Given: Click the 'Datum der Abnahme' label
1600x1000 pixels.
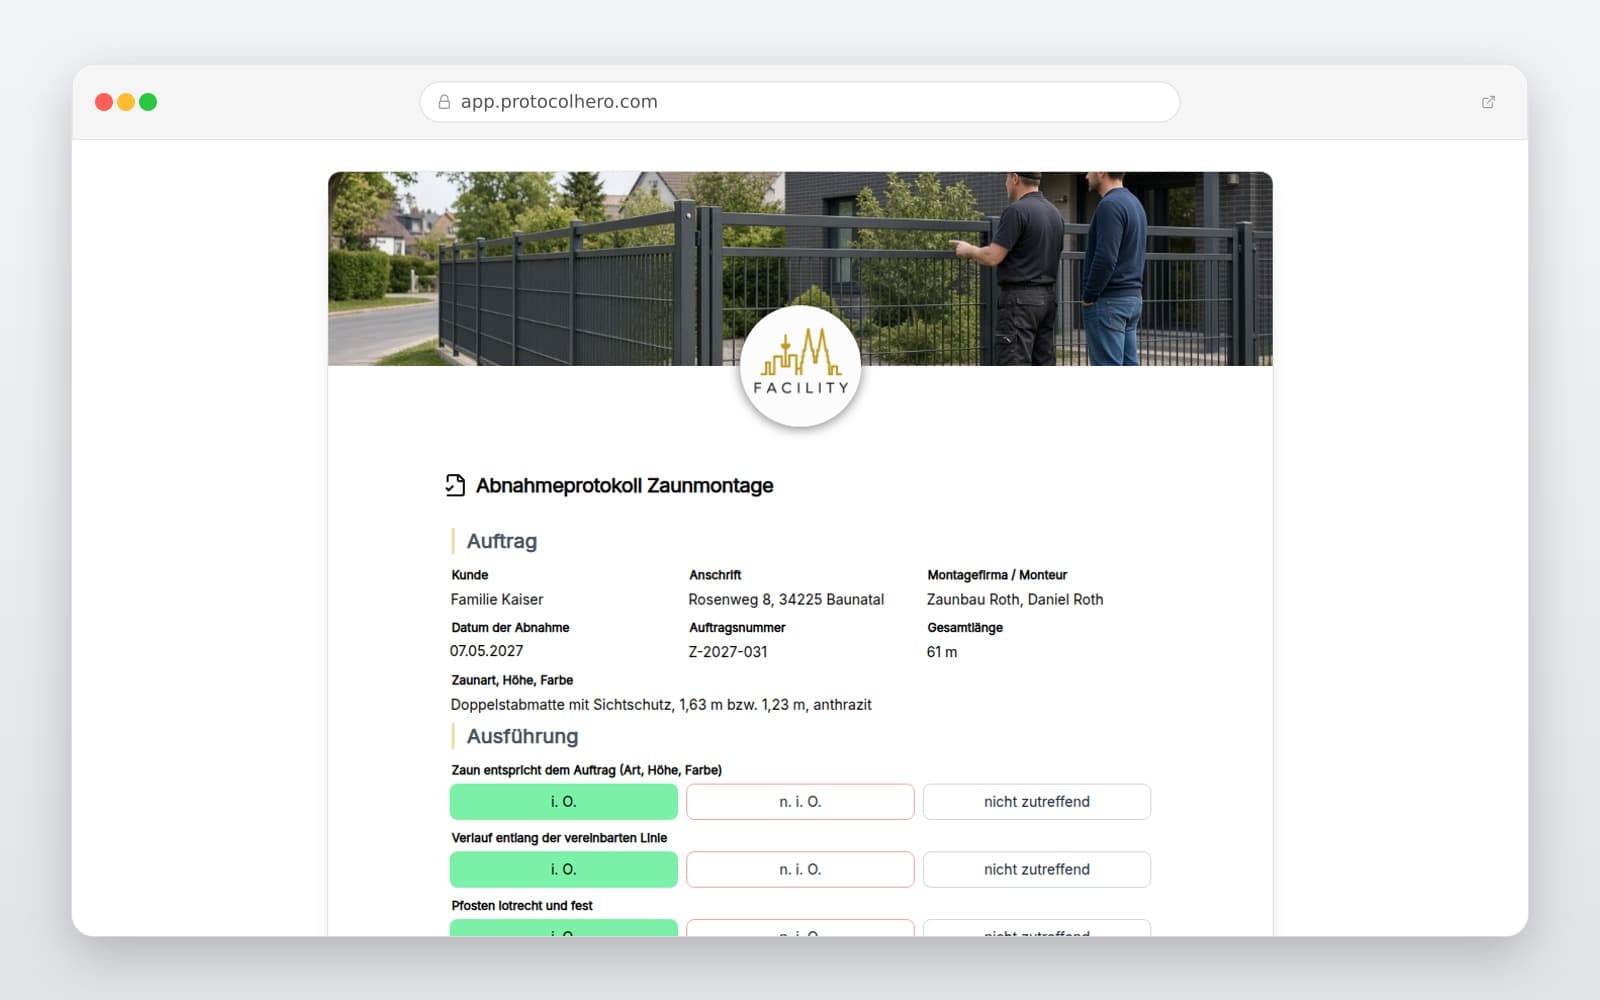Looking at the screenshot, I should click(510, 628).
